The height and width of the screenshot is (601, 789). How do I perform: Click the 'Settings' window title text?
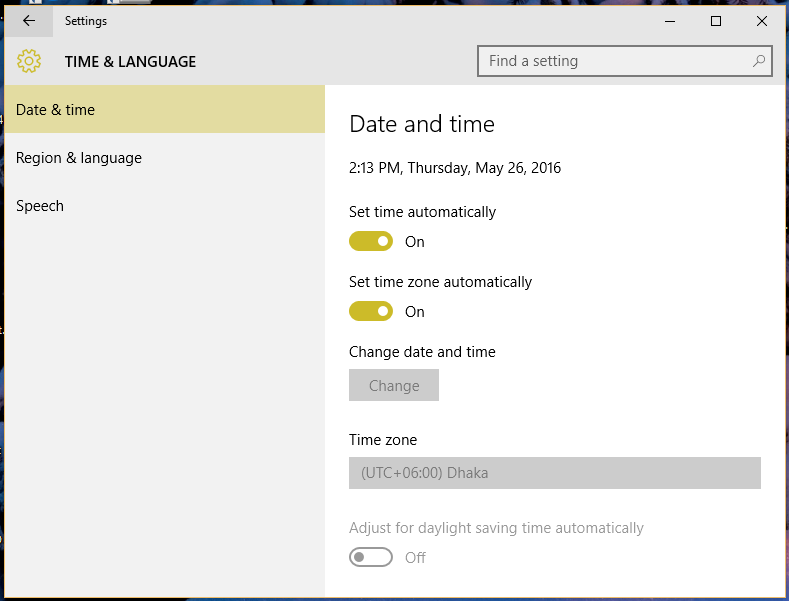pos(86,21)
